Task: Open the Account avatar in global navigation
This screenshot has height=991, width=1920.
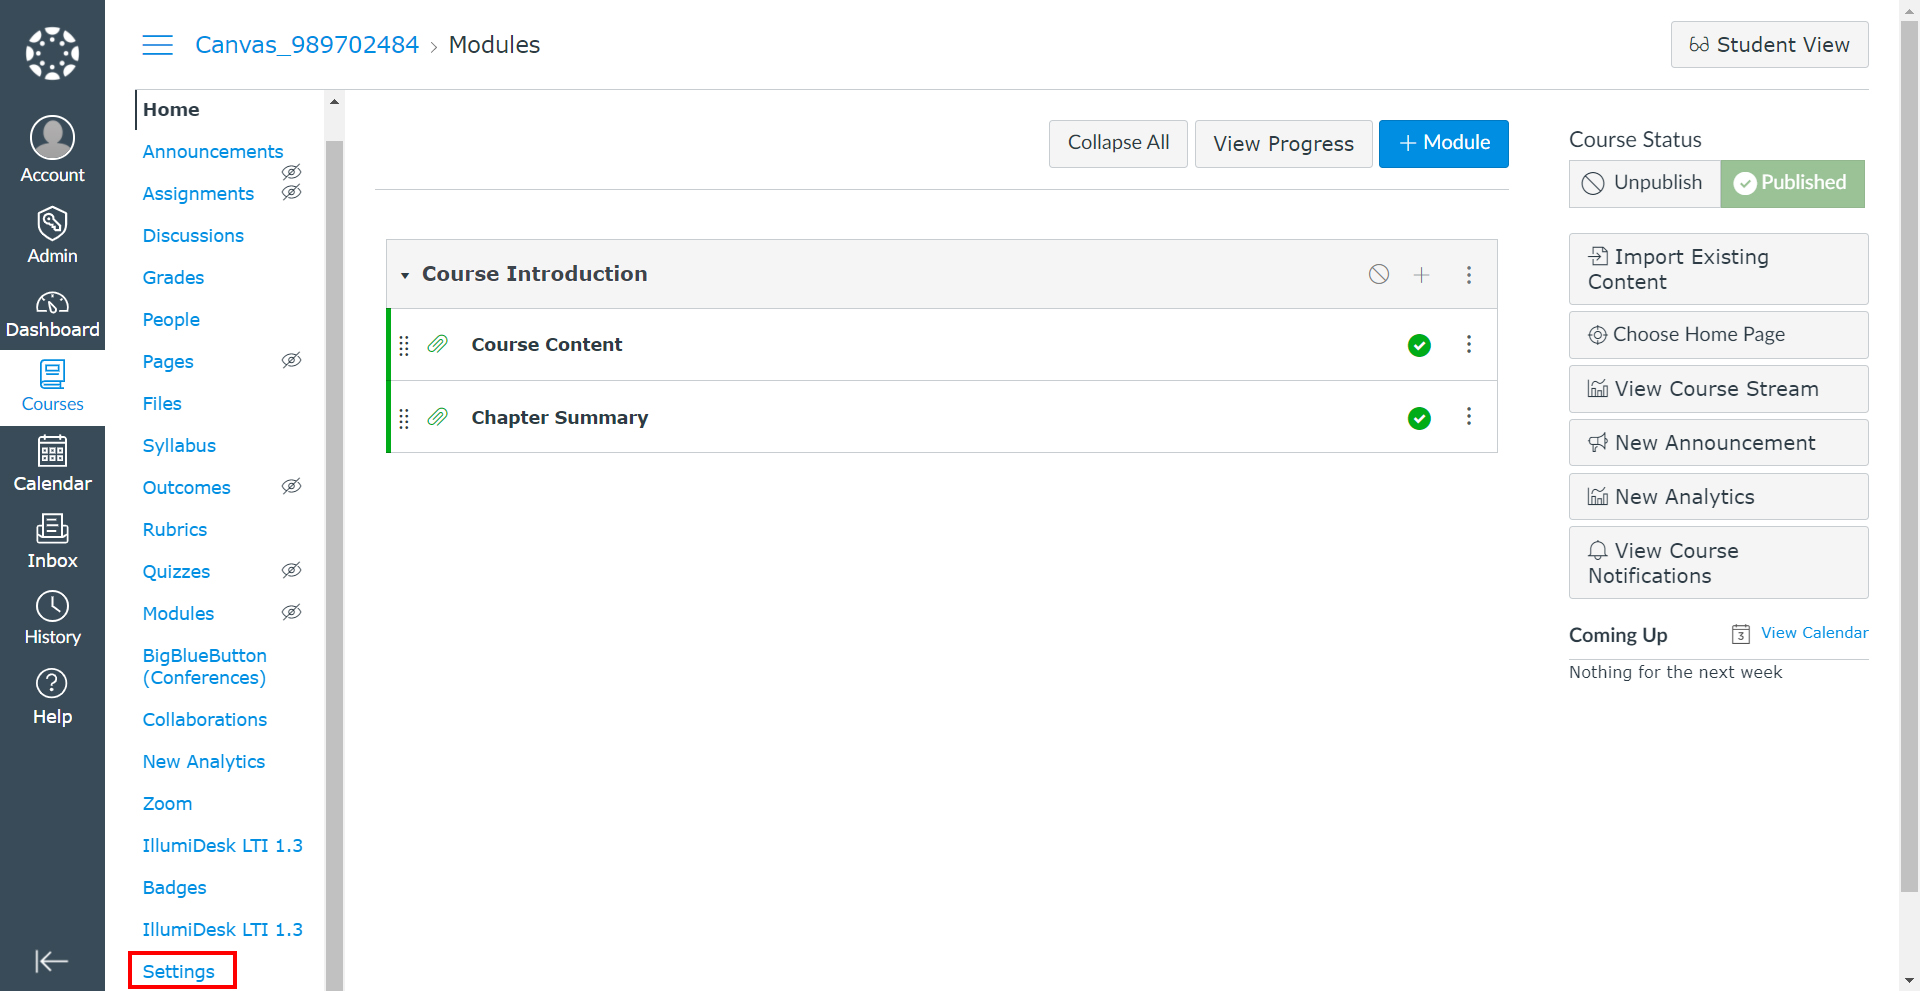Action: tap(52, 138)
